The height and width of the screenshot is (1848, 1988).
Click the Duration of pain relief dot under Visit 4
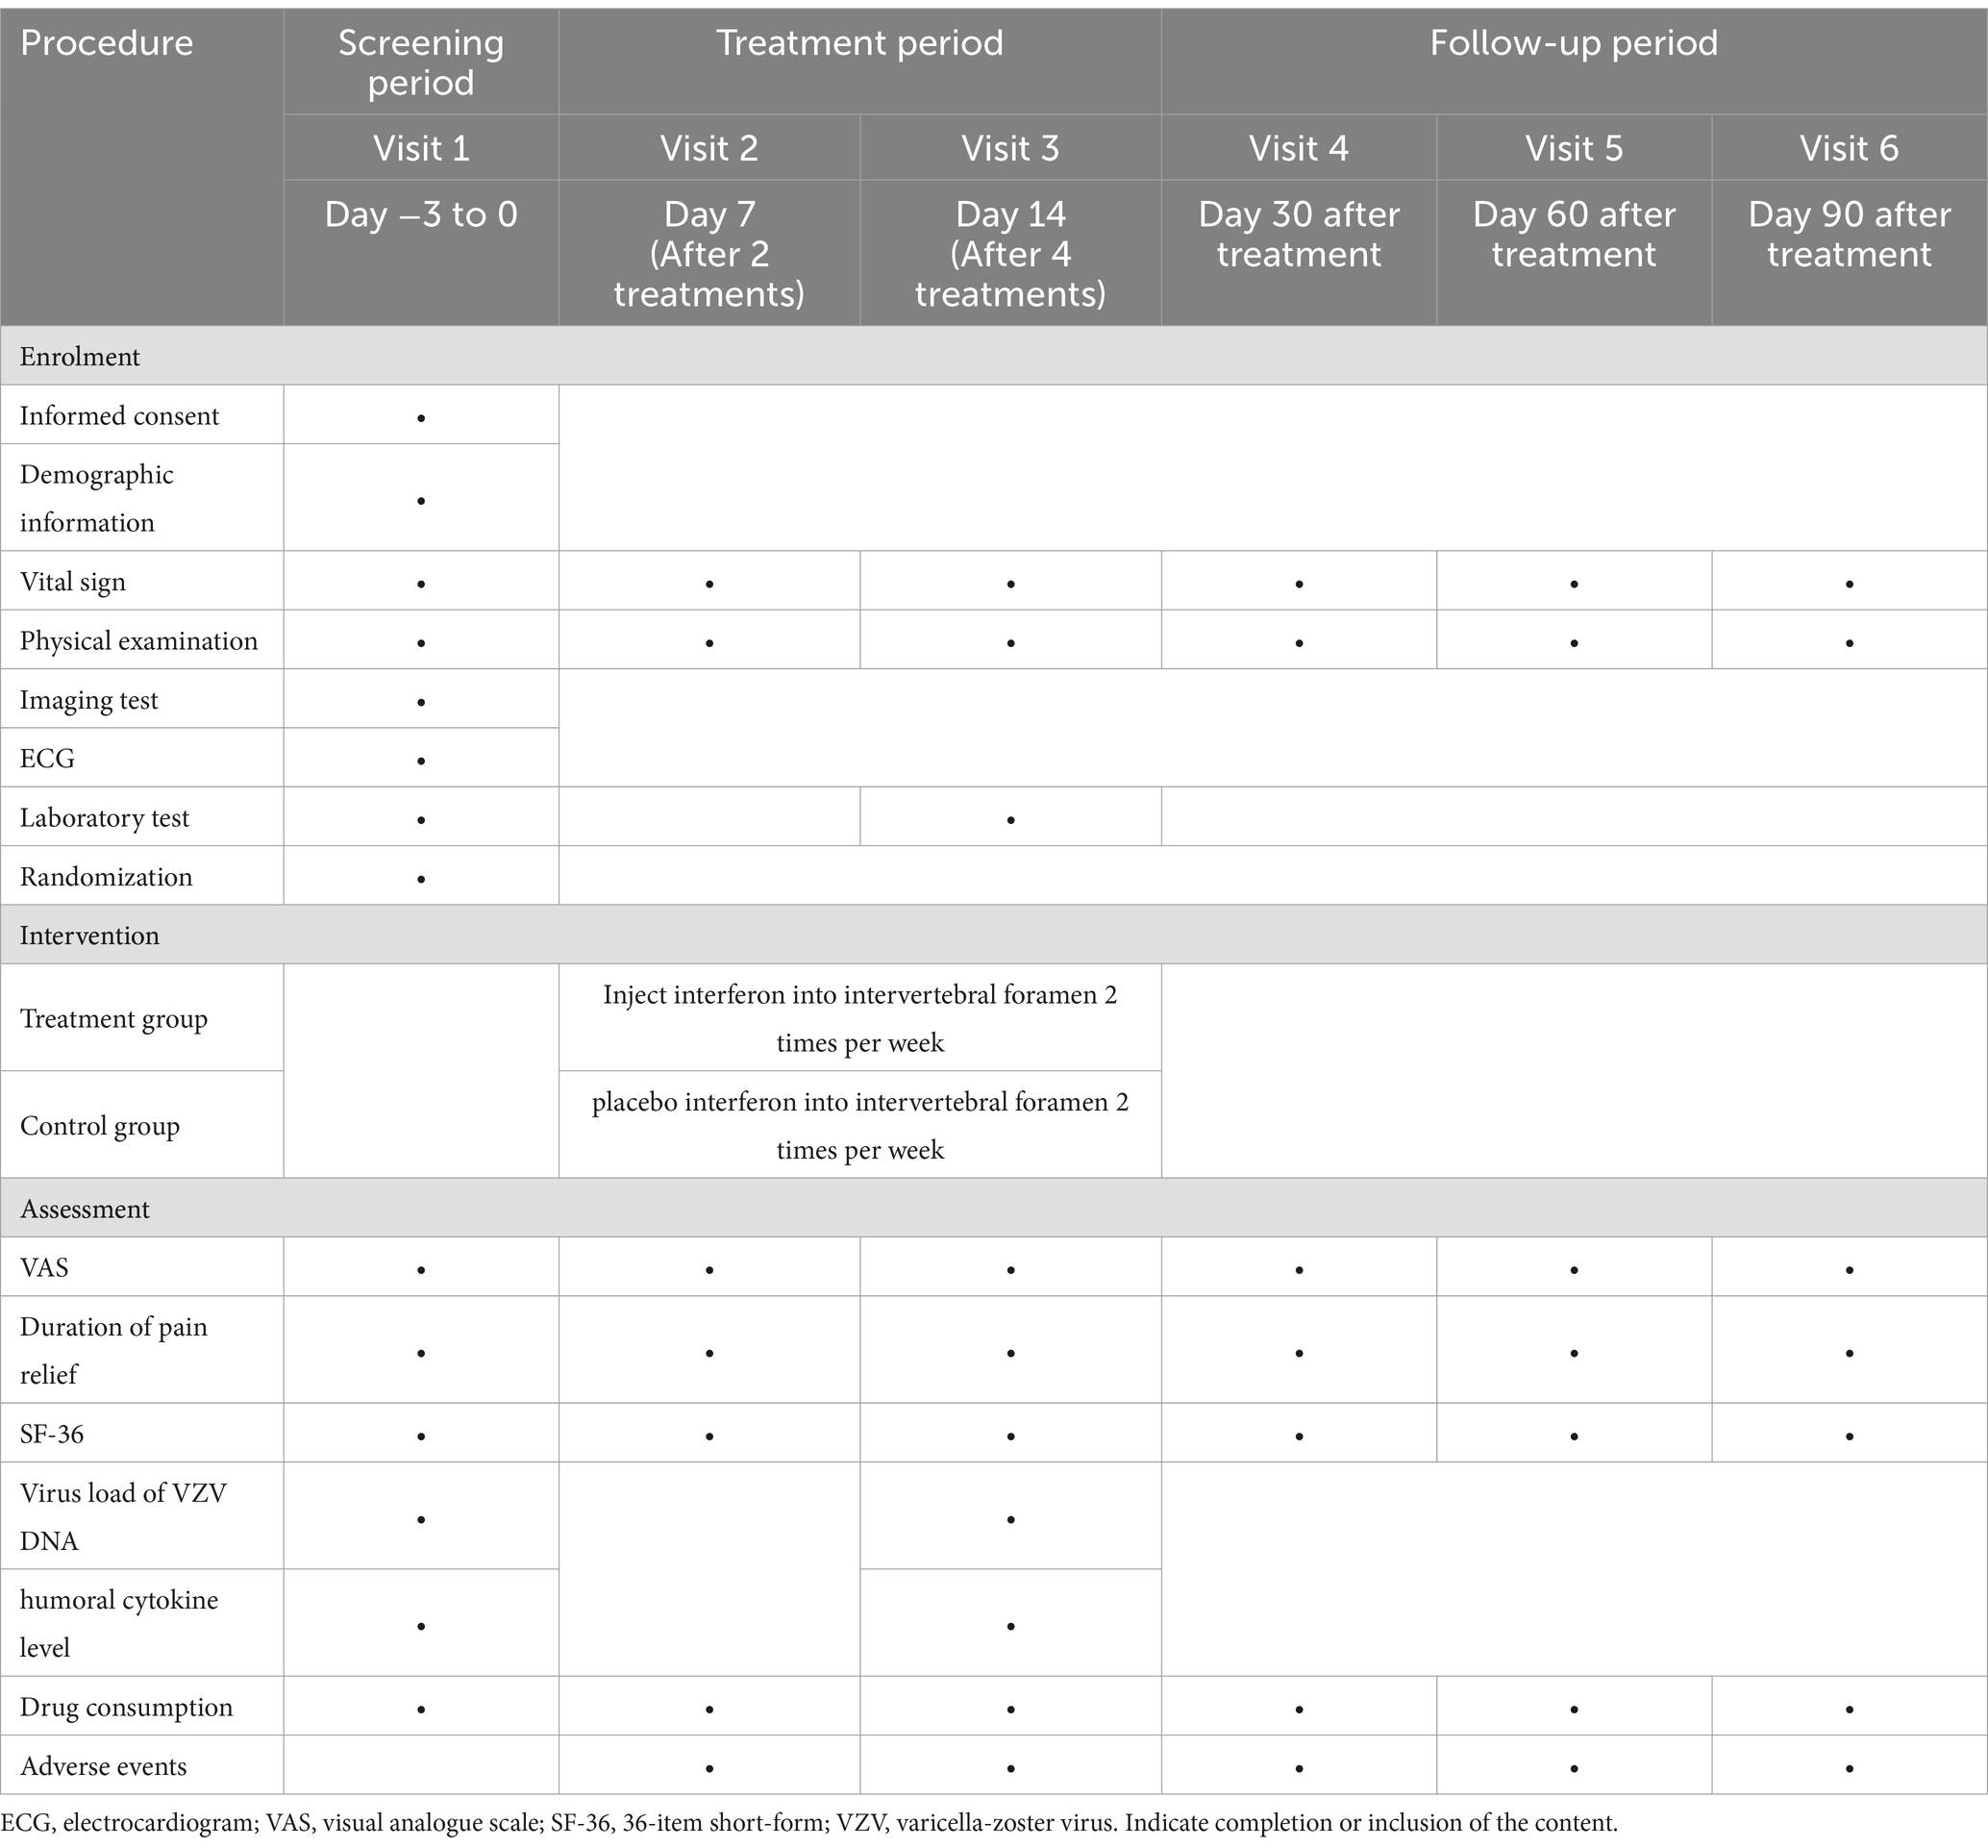[1299, 1353]
